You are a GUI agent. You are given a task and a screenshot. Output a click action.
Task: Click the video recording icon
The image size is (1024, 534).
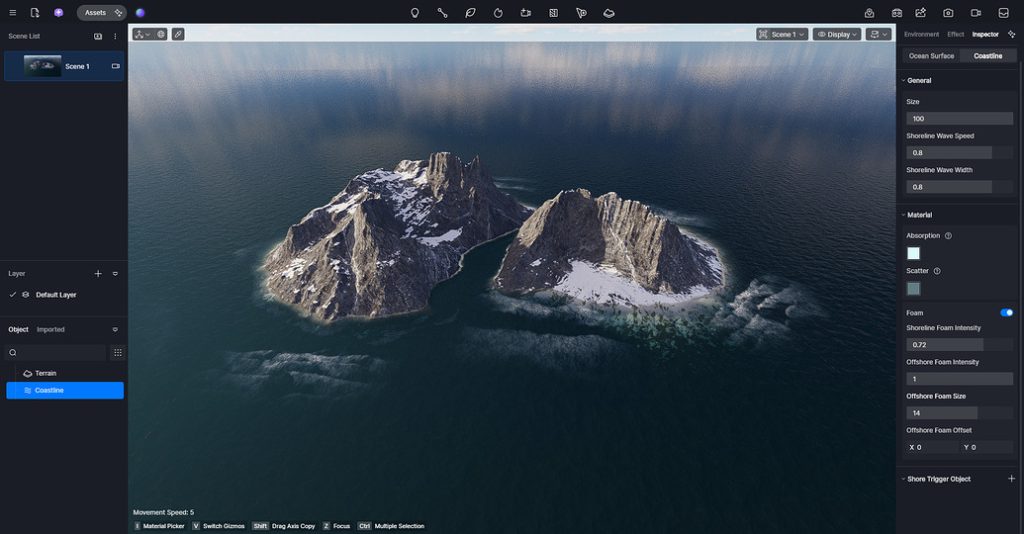[x=975, y=13]
